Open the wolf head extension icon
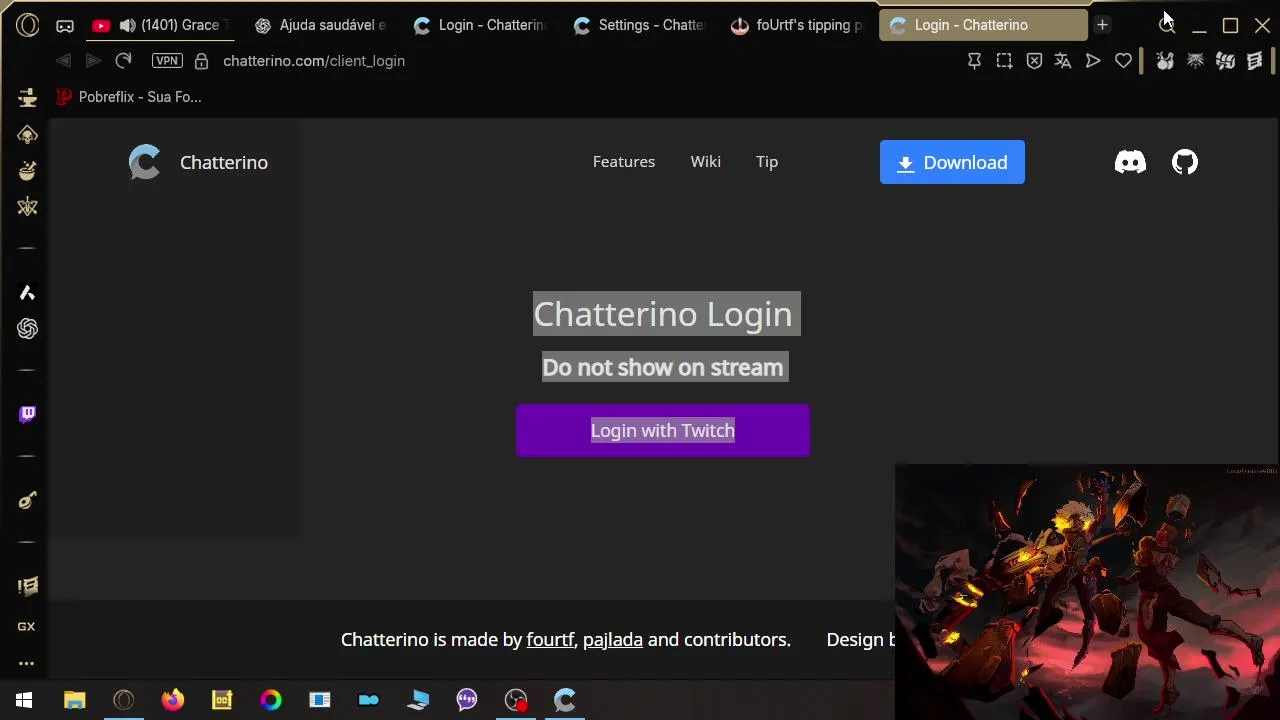 (x=1195, y=61)
